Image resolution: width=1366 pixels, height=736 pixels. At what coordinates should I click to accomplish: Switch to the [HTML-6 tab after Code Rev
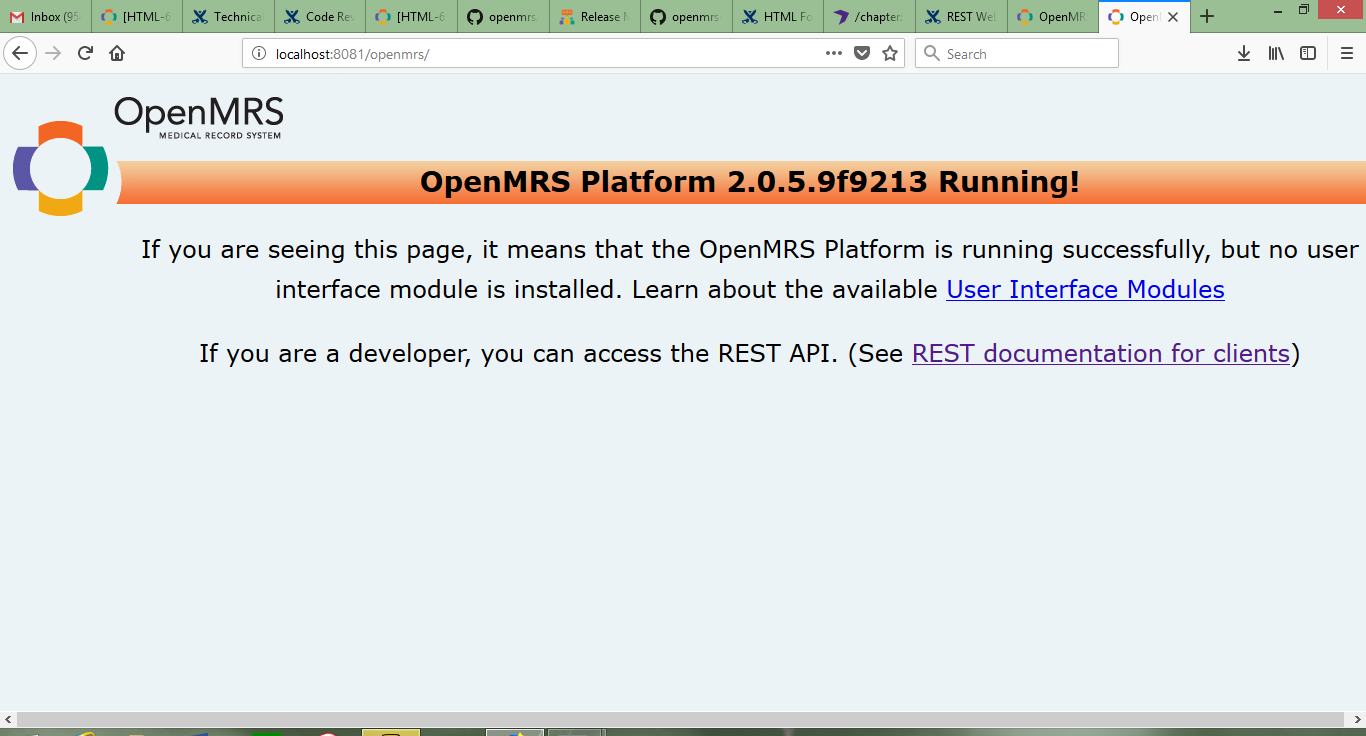point(411,17)
